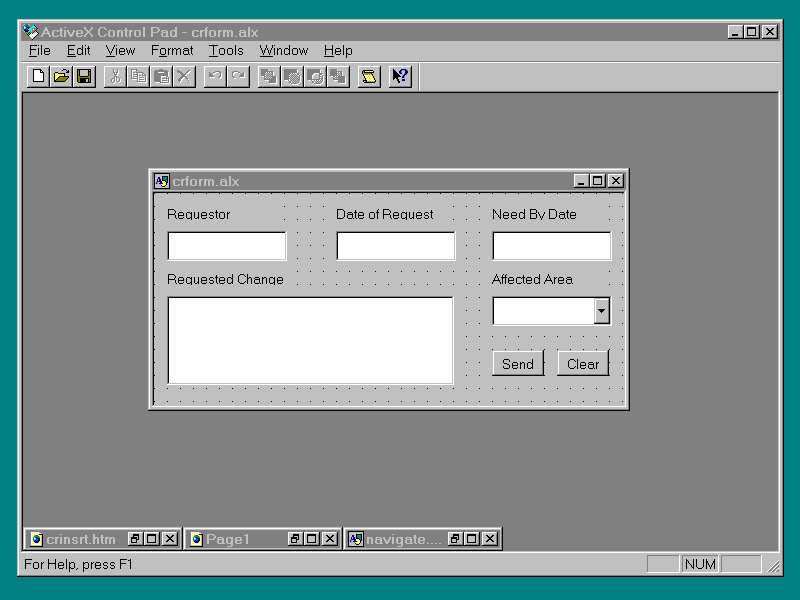
Task: Open the Tools menu
Action: 226,50
